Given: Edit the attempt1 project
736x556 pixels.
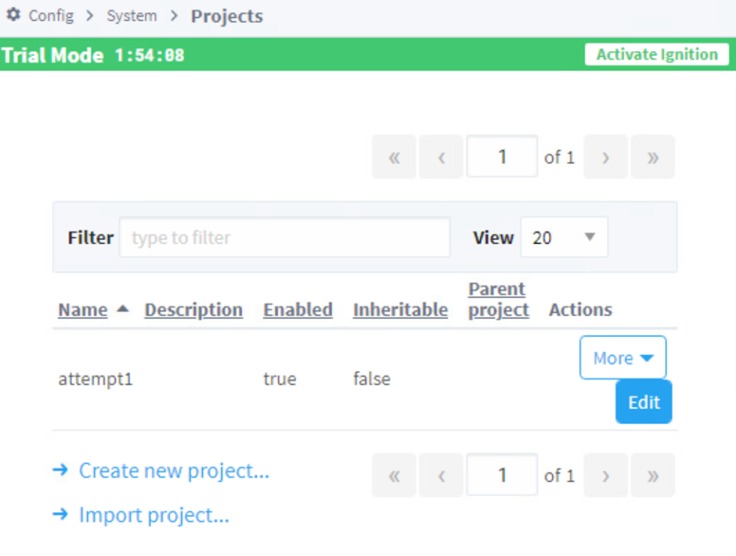Looking at the screenshot, I should pyautogui.click(x=644, y=402).
